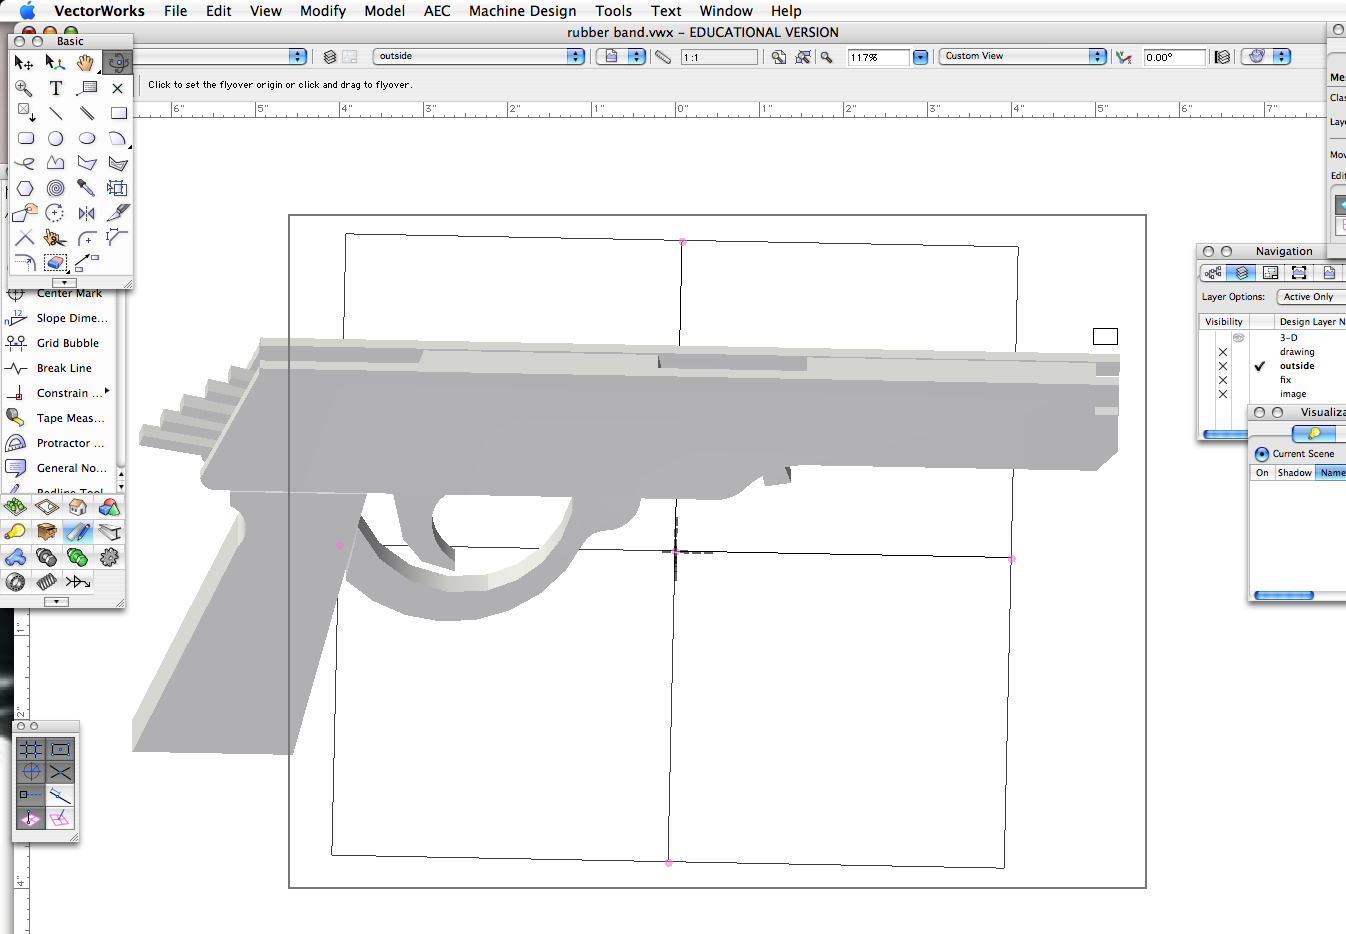1346x934 pixels.
Task: Select the Tape Measure tool
Action: click(58, 418)
